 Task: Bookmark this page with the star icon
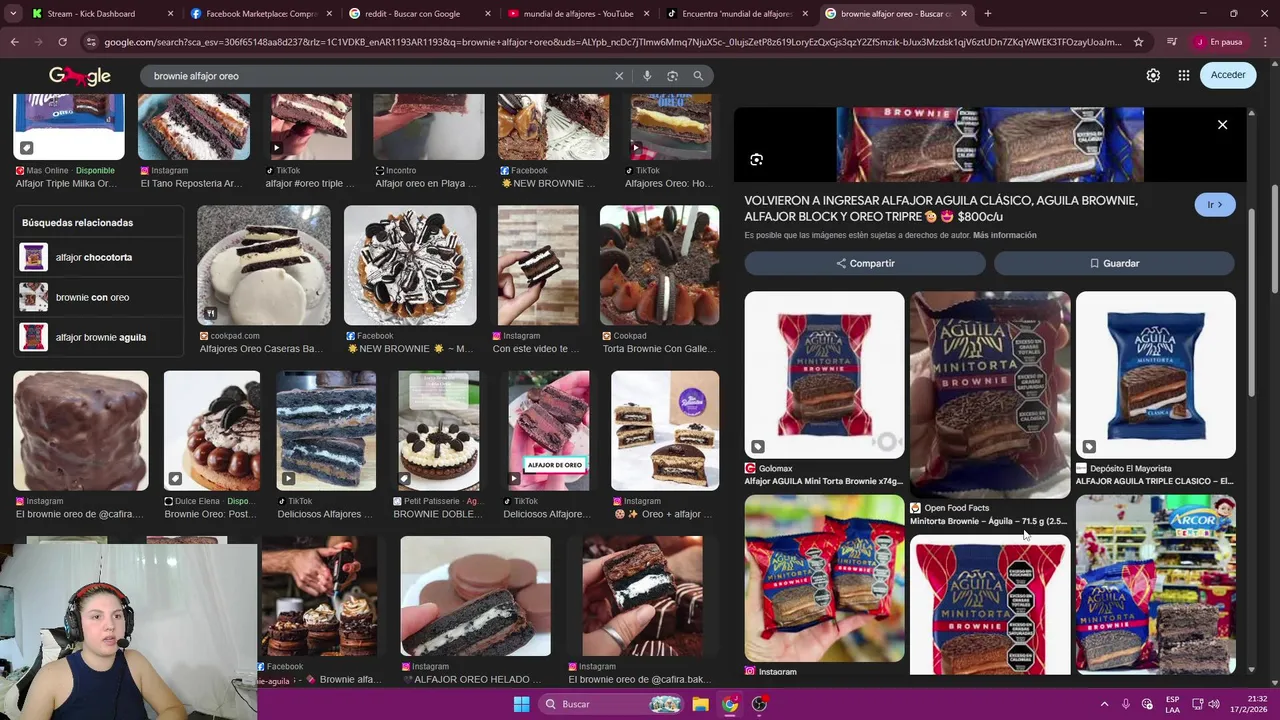coord(1138,42)
